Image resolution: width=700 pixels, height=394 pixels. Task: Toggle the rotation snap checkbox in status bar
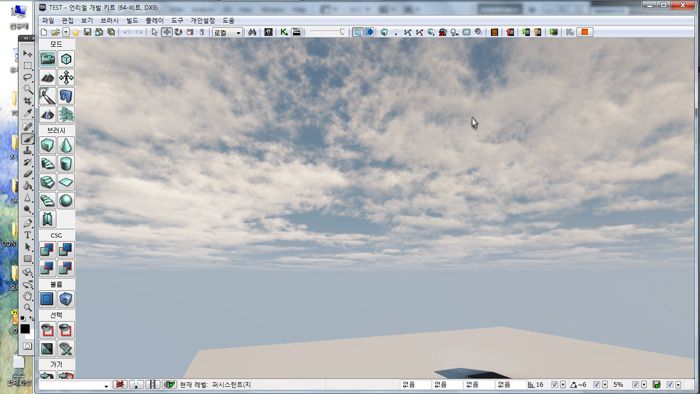(x=596, y=385)
